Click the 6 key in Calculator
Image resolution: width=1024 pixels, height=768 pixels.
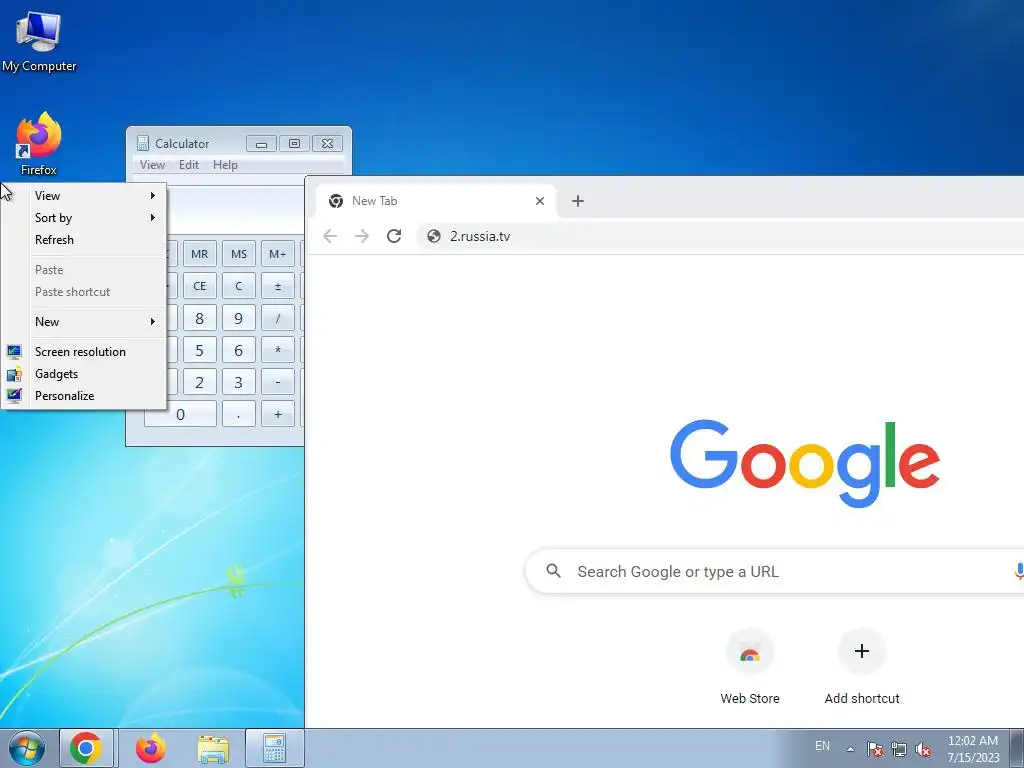point(238,351)
